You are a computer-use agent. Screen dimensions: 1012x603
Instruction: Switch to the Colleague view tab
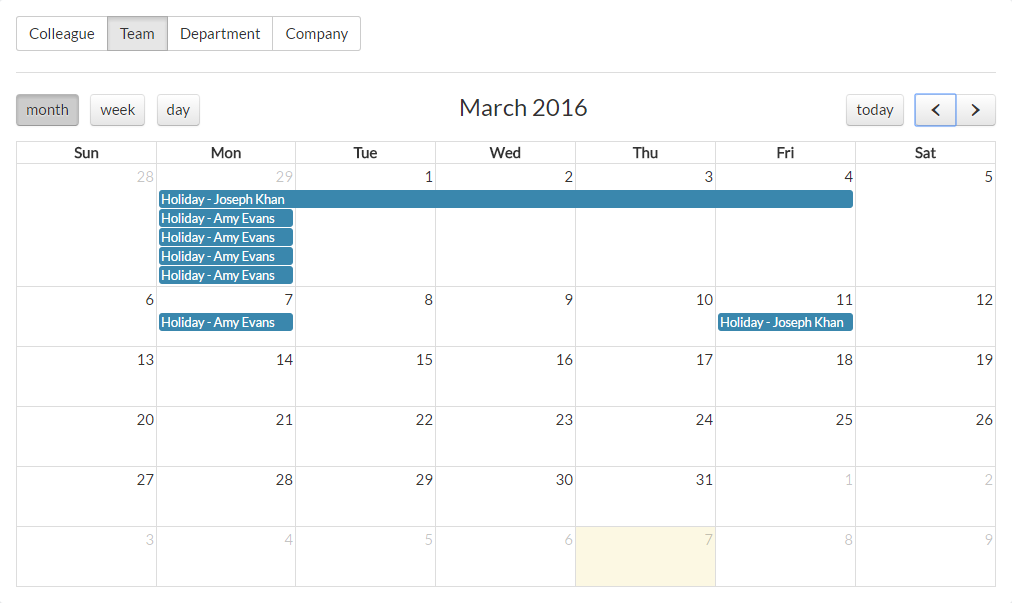pyautogui.click(x=62, y=34)
